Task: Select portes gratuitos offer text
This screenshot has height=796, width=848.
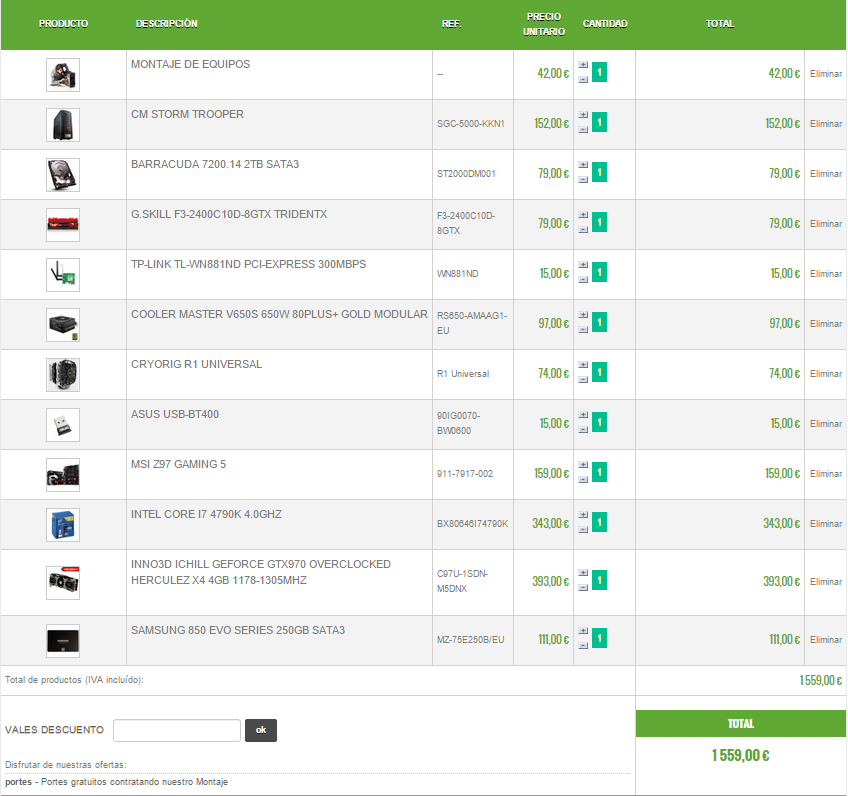Action: point(116,782)
